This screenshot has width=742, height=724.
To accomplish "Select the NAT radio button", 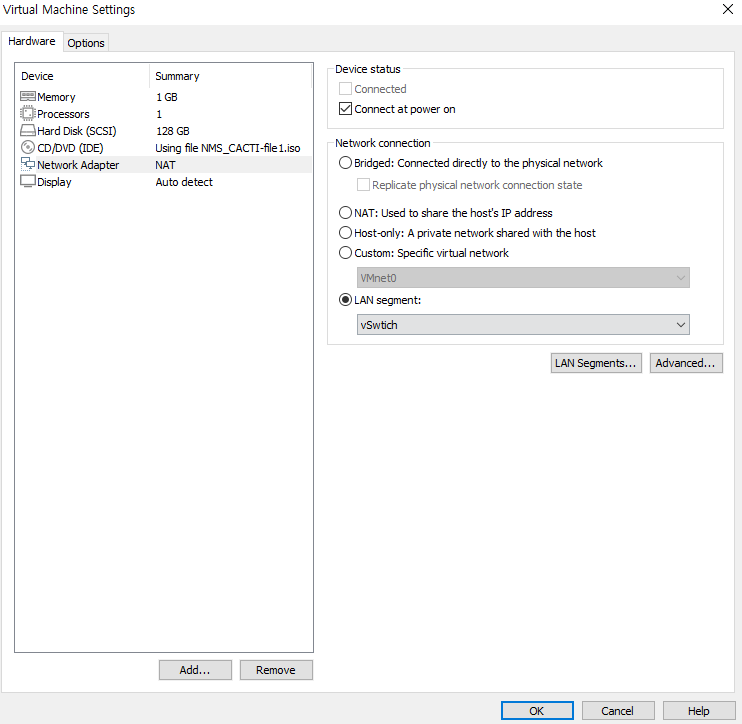I will 345,212.
